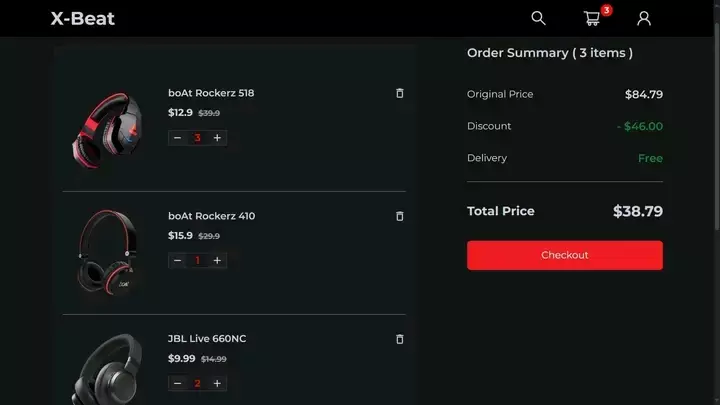The height and width of the screenshot is (405, 720).
Task: Click the quantity value 2 of JBL Live
Action: tap(197, 383)
